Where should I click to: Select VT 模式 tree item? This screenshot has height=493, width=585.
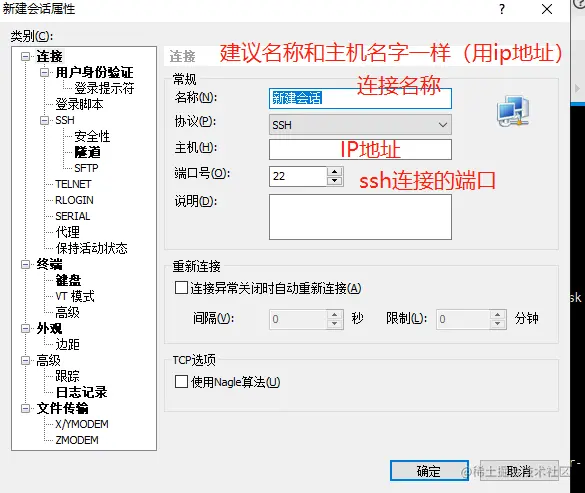pyautogui.click(x=75, y=296)
